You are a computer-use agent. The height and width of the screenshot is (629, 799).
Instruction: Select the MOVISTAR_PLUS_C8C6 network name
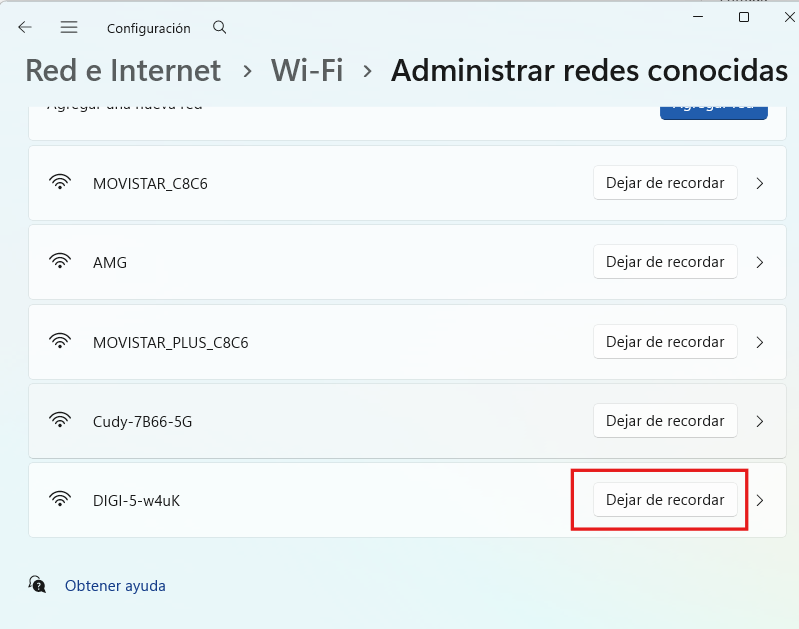(x=171, y=343)
